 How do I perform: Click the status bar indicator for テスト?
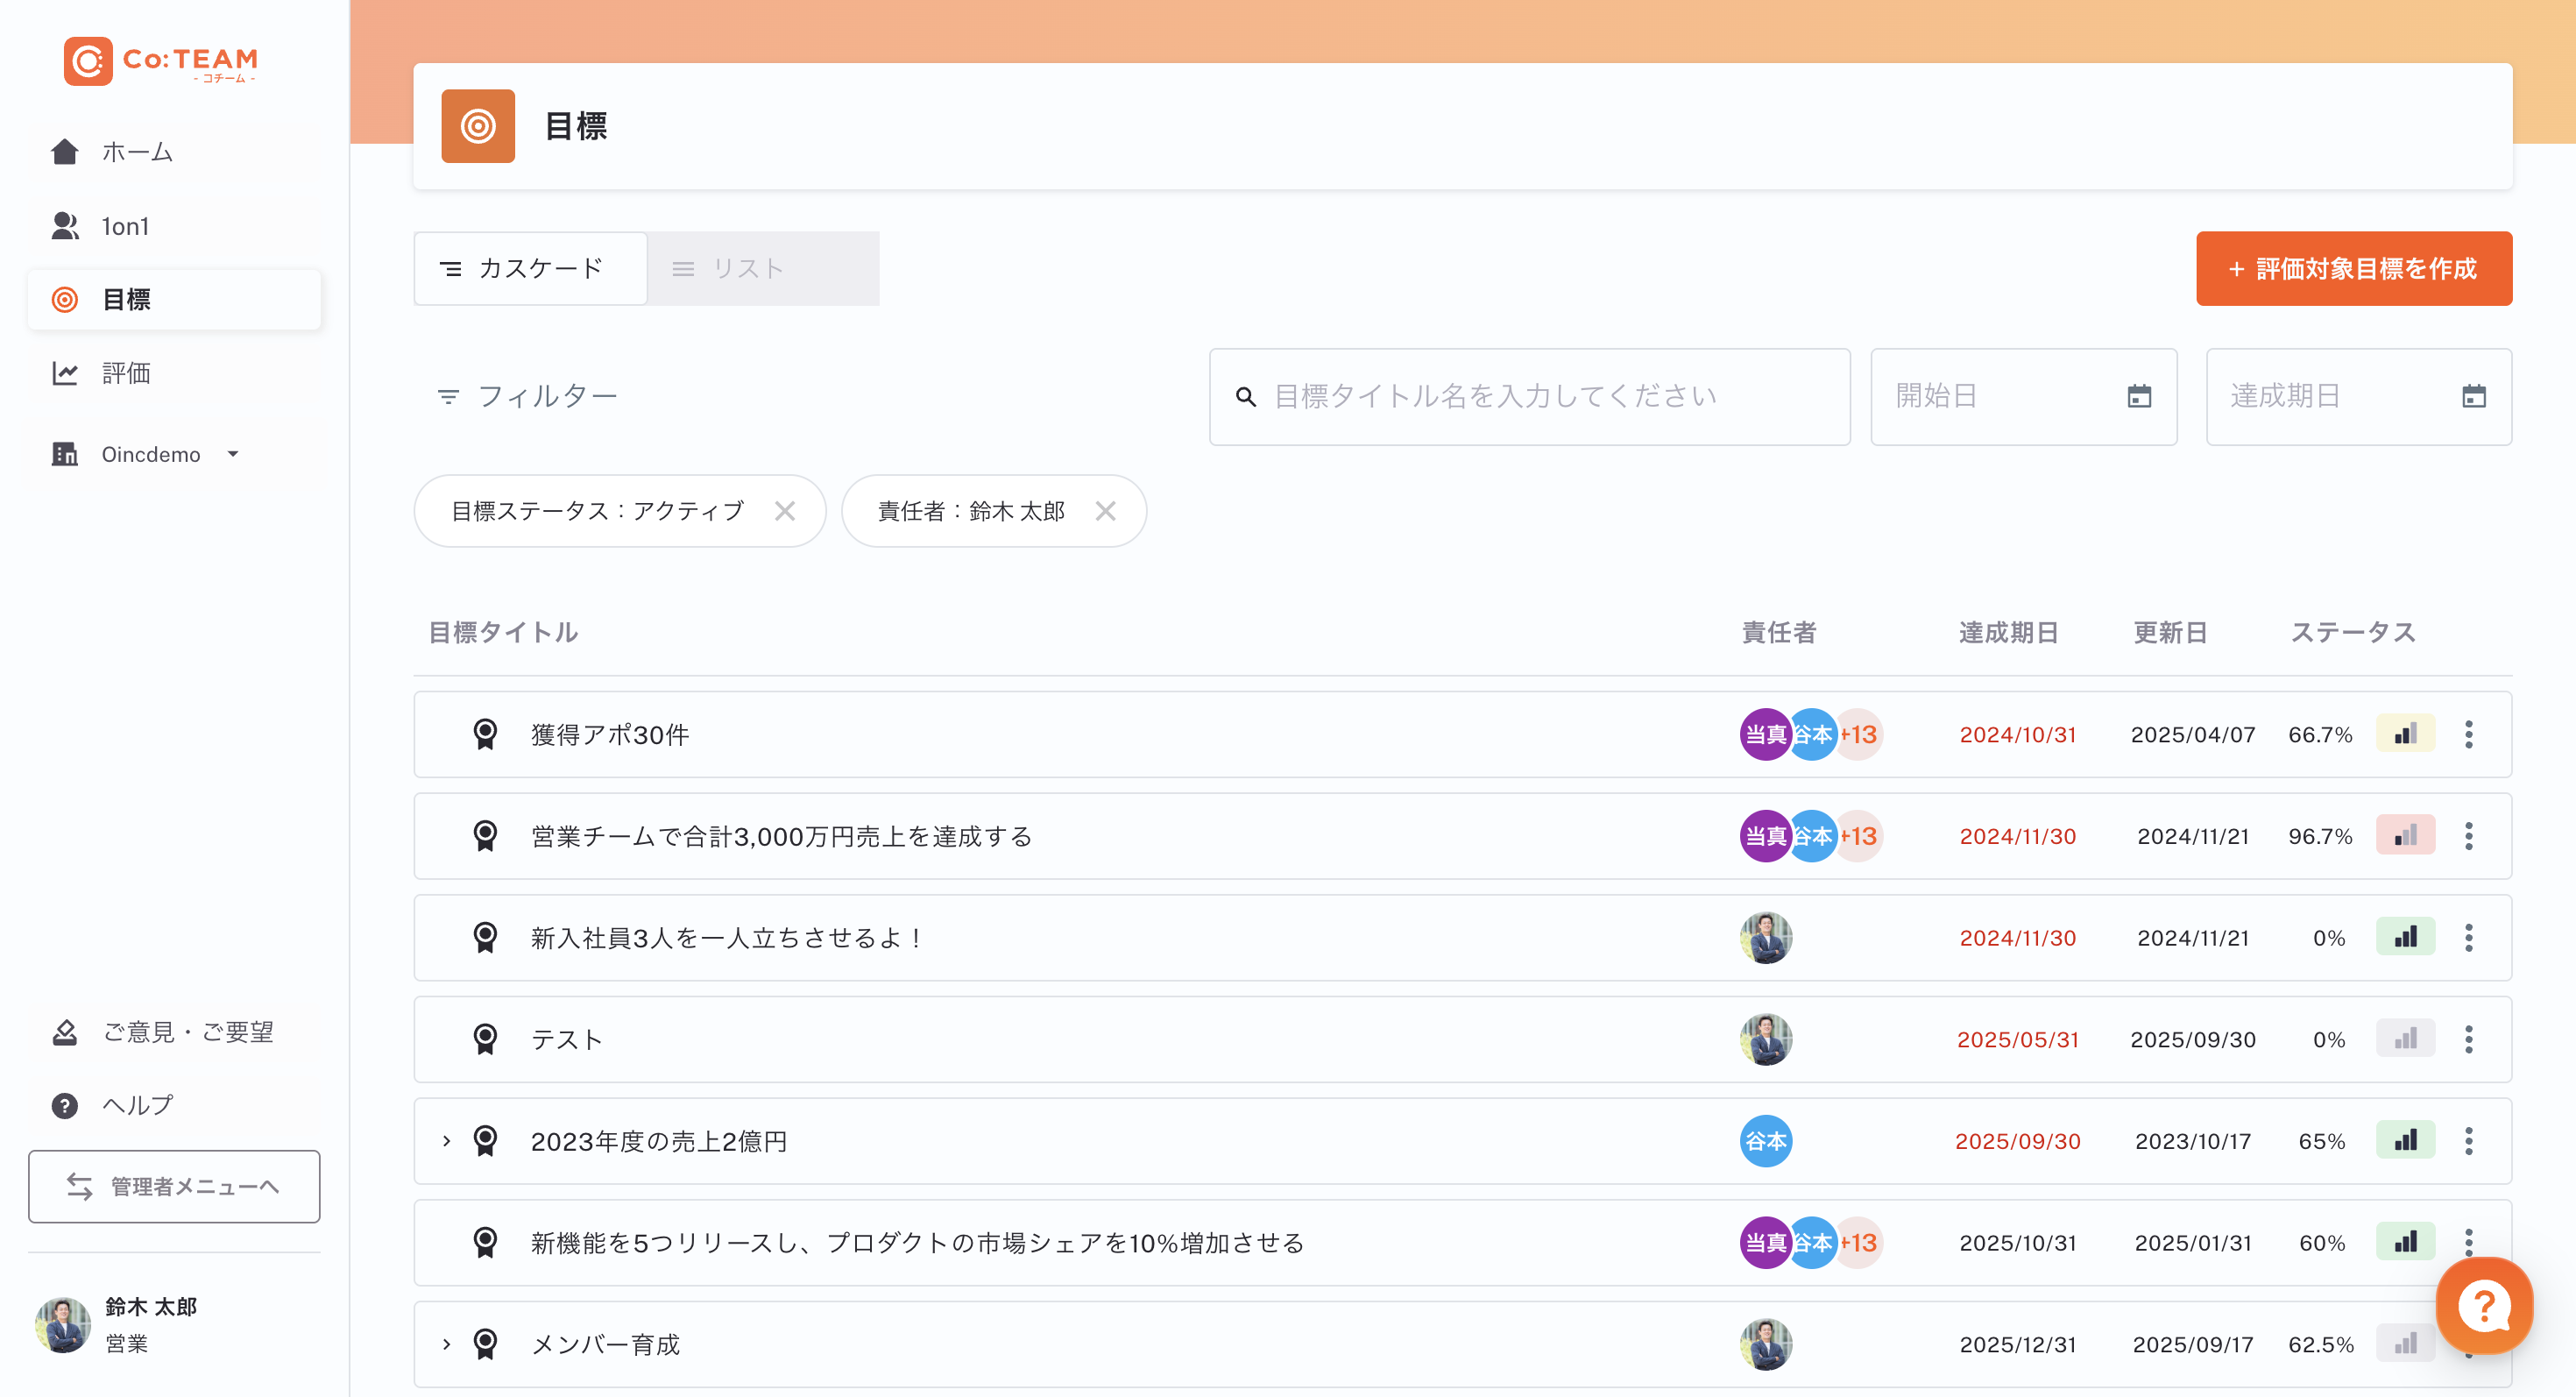[2406, 1039]
